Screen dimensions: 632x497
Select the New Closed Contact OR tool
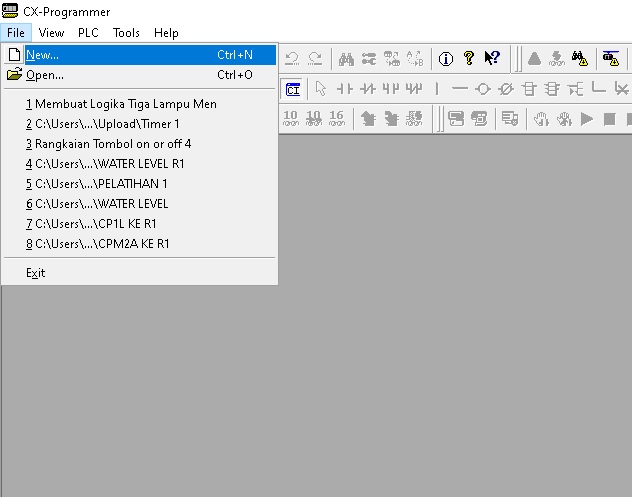(414, 89)
